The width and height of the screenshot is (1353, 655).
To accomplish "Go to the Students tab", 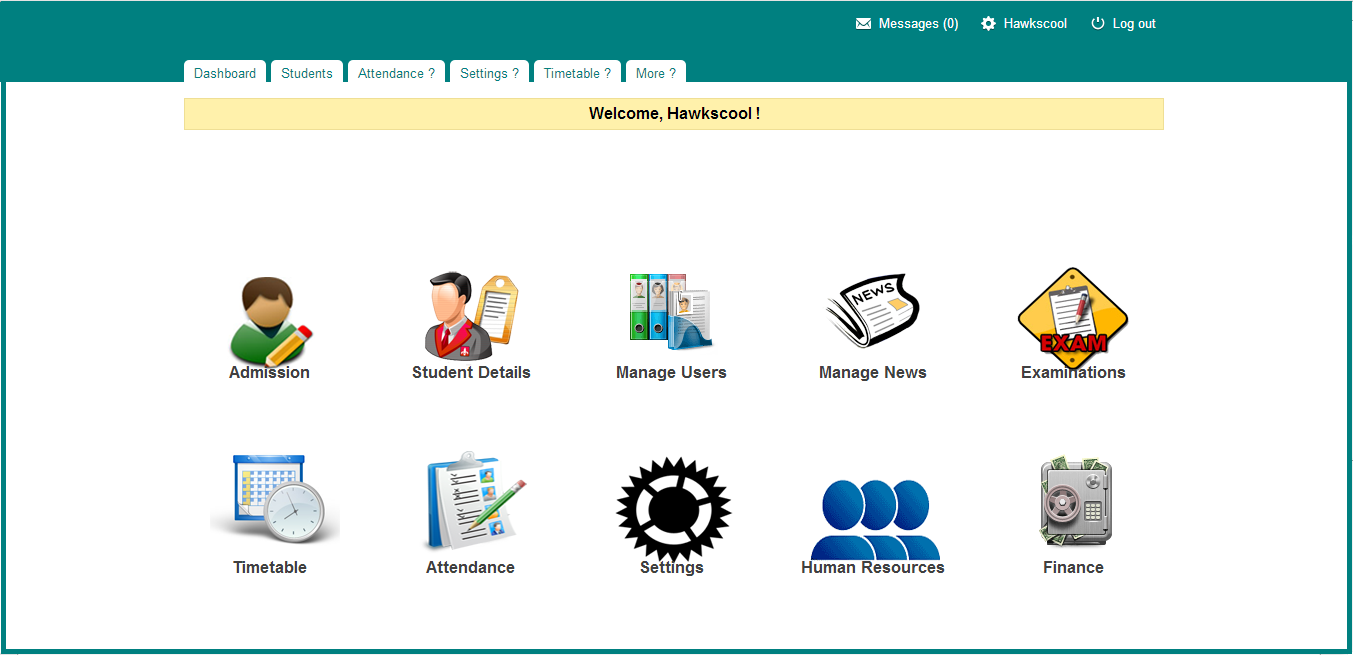I will pos(307,73).
